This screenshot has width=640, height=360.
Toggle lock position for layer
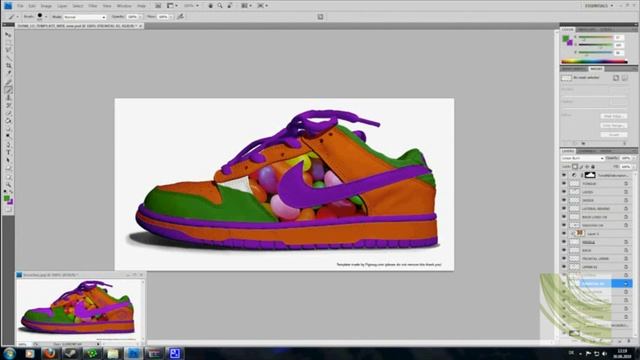587,167
